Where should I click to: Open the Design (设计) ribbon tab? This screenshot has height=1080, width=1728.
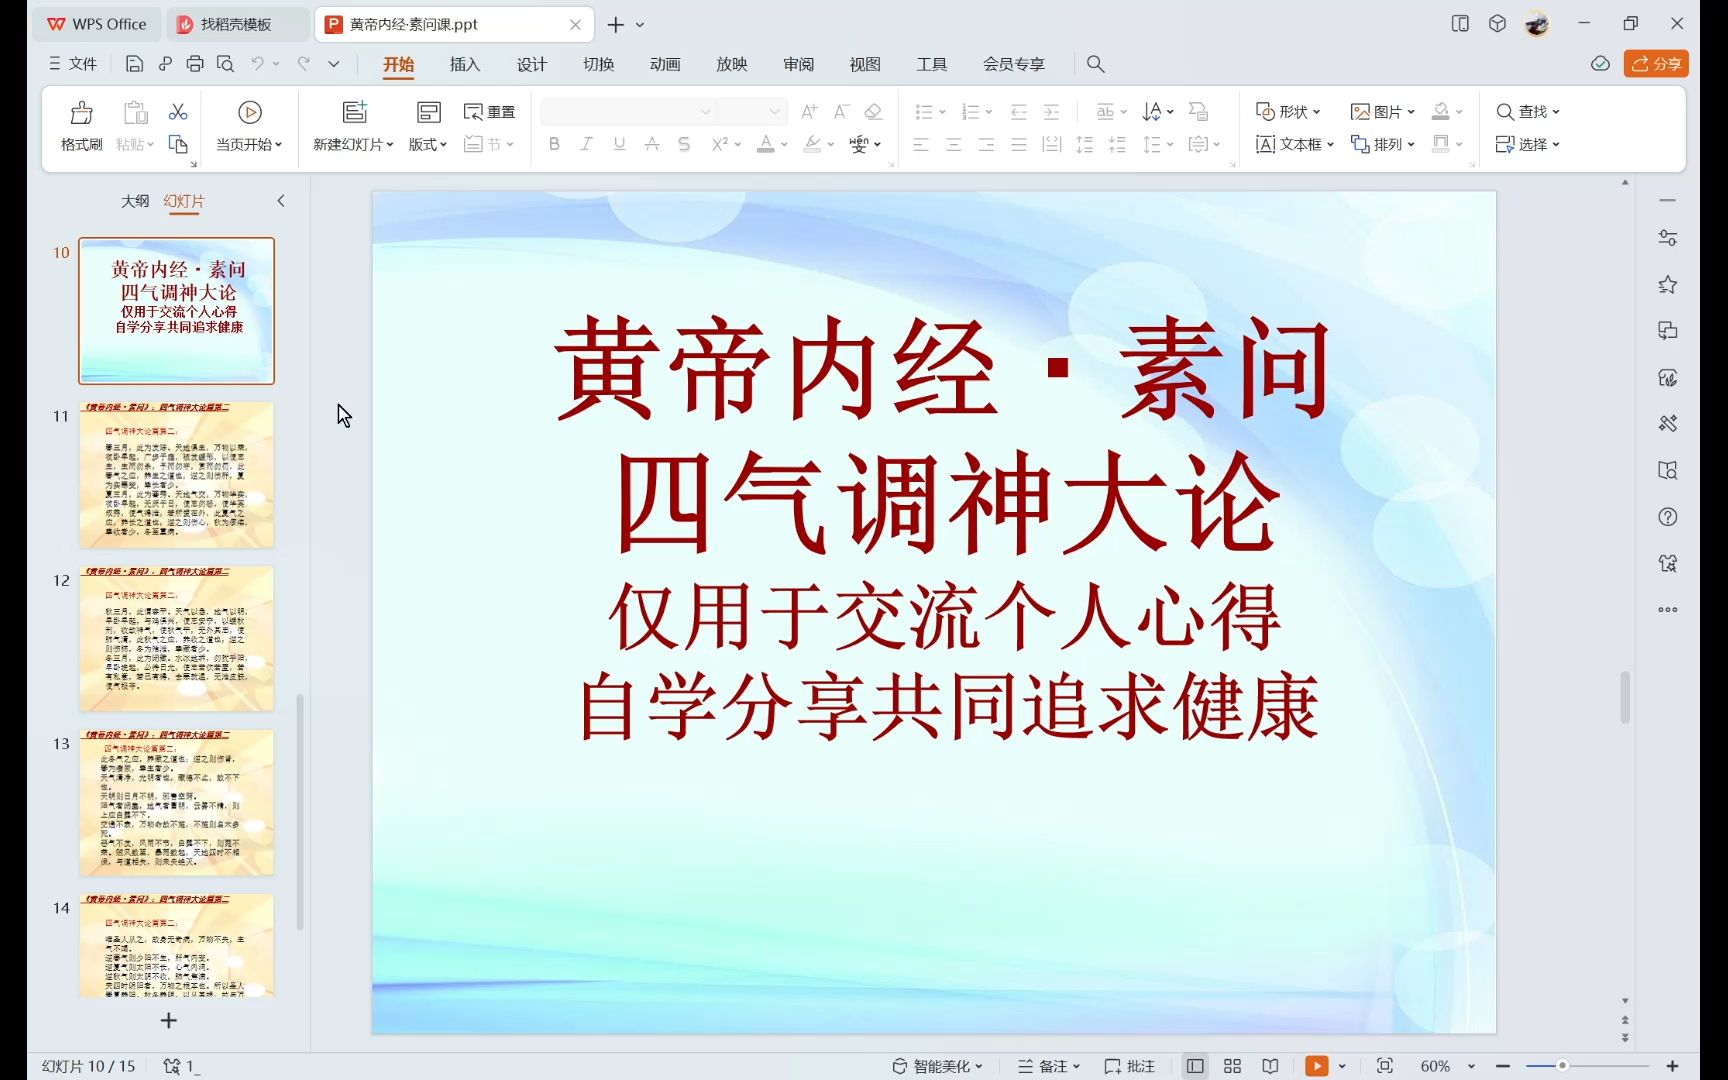pyautogui.click(x=532, y=64)
